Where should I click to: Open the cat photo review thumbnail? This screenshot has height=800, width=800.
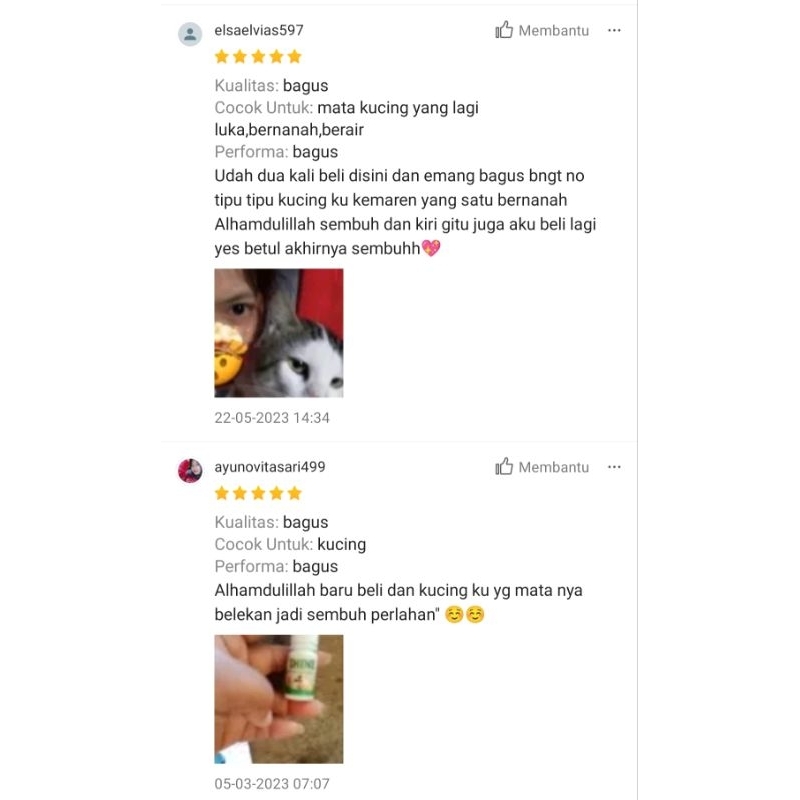pos(279,333)
